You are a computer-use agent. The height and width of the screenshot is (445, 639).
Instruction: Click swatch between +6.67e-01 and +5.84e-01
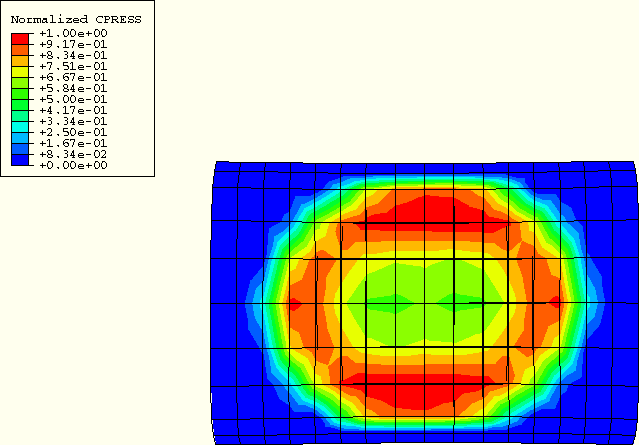(20, 83)
